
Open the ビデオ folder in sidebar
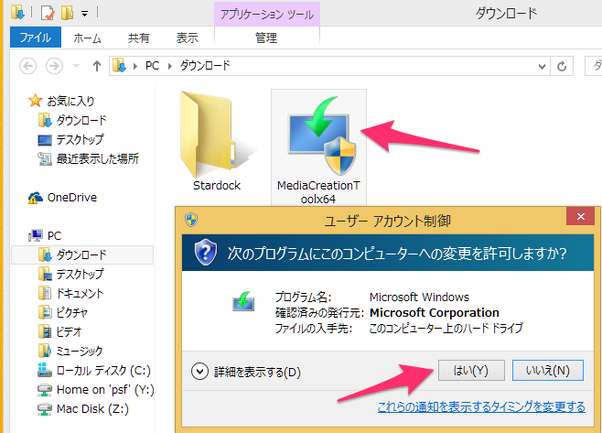[x=60, y=332]
